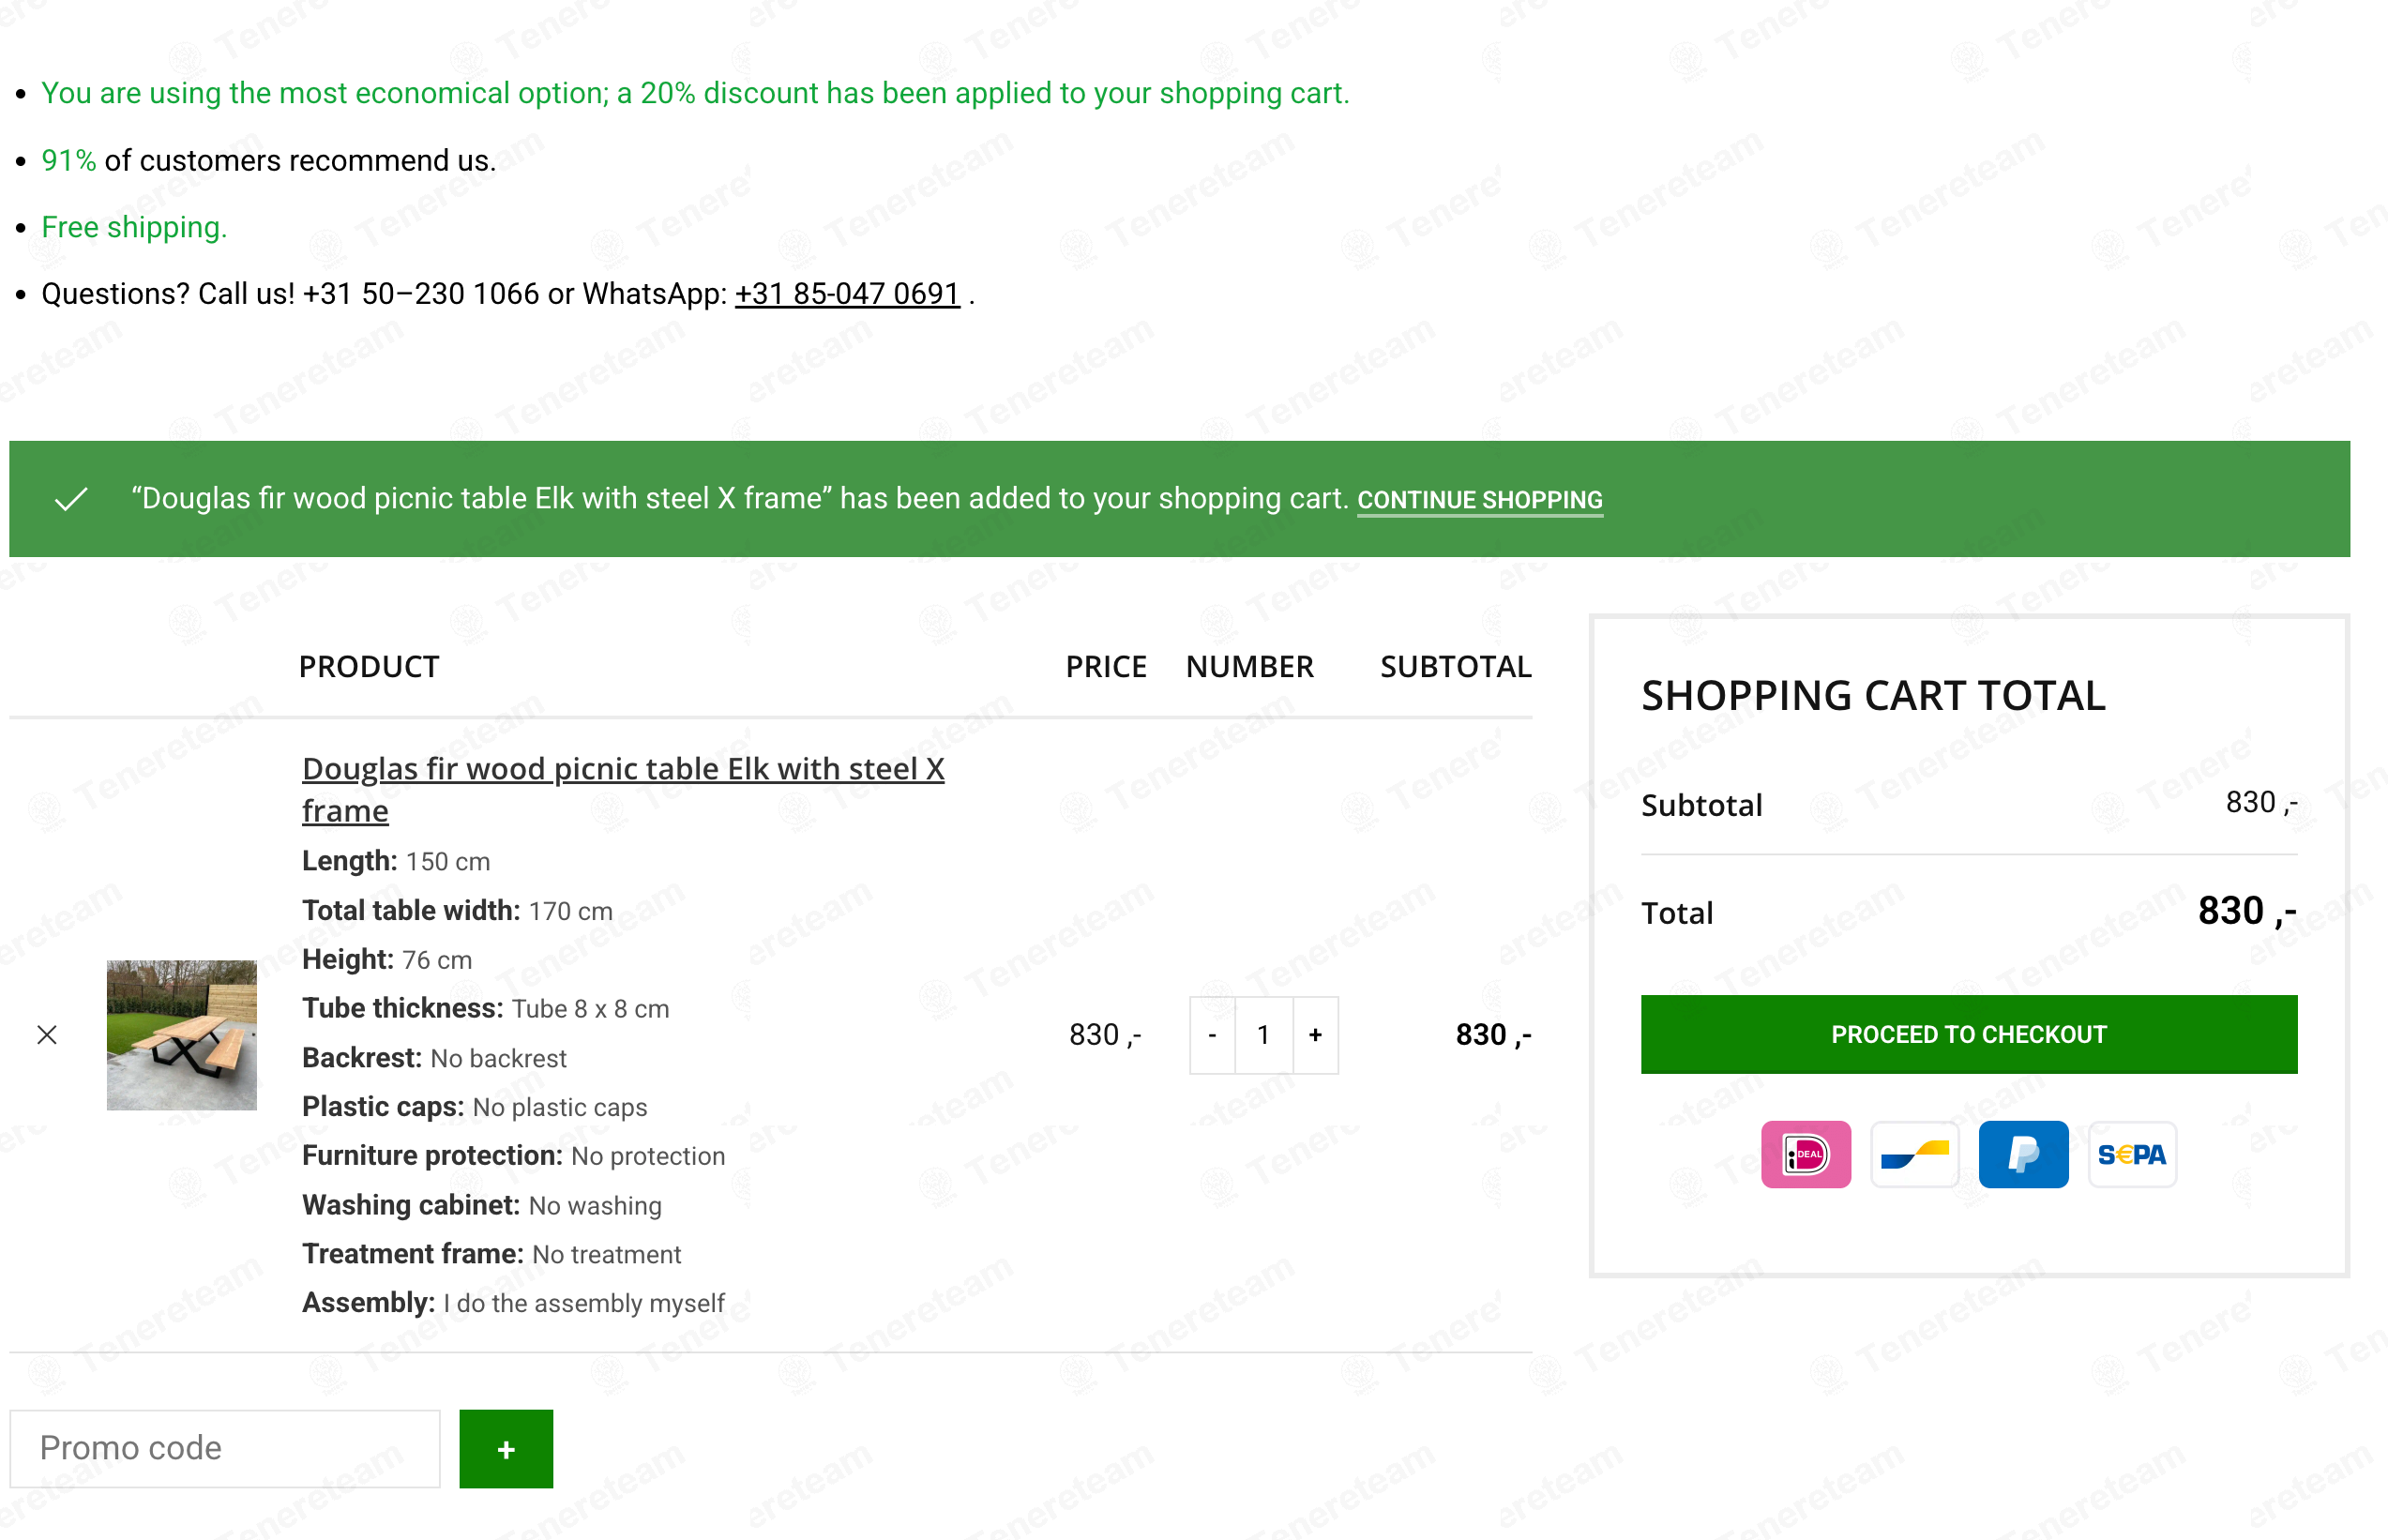
Task: Click the iDEAL payment icon
Action: point(1805,1154)
